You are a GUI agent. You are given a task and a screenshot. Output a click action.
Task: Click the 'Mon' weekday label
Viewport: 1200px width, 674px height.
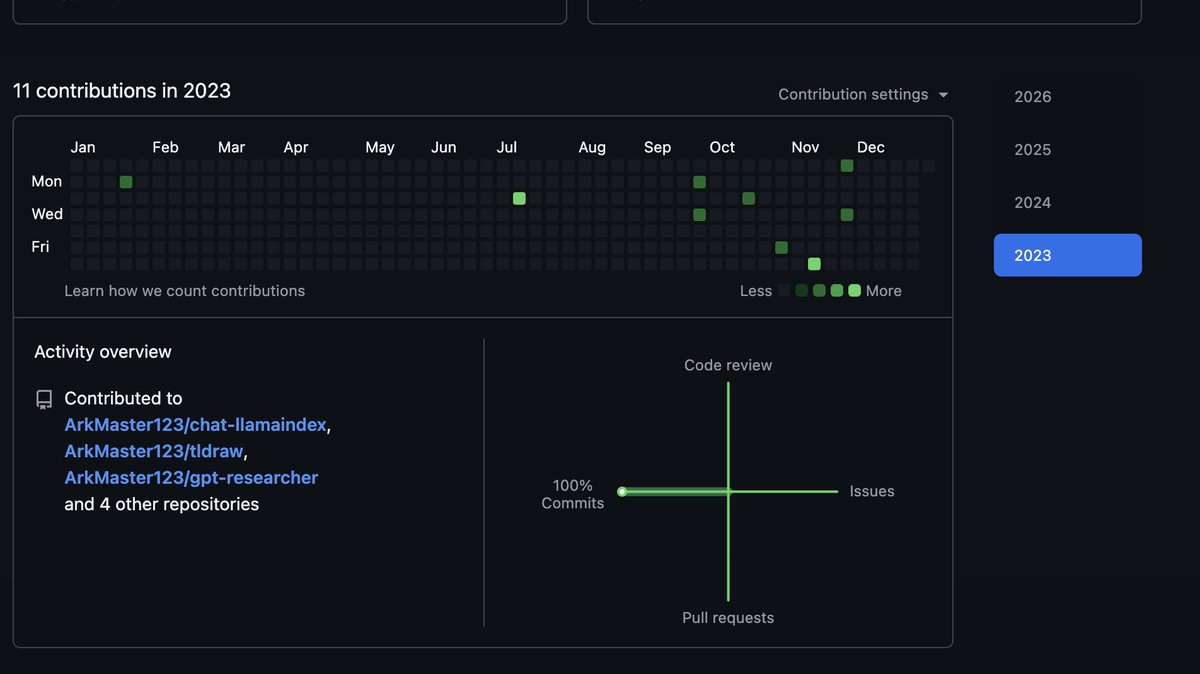(x=47, y=181)
